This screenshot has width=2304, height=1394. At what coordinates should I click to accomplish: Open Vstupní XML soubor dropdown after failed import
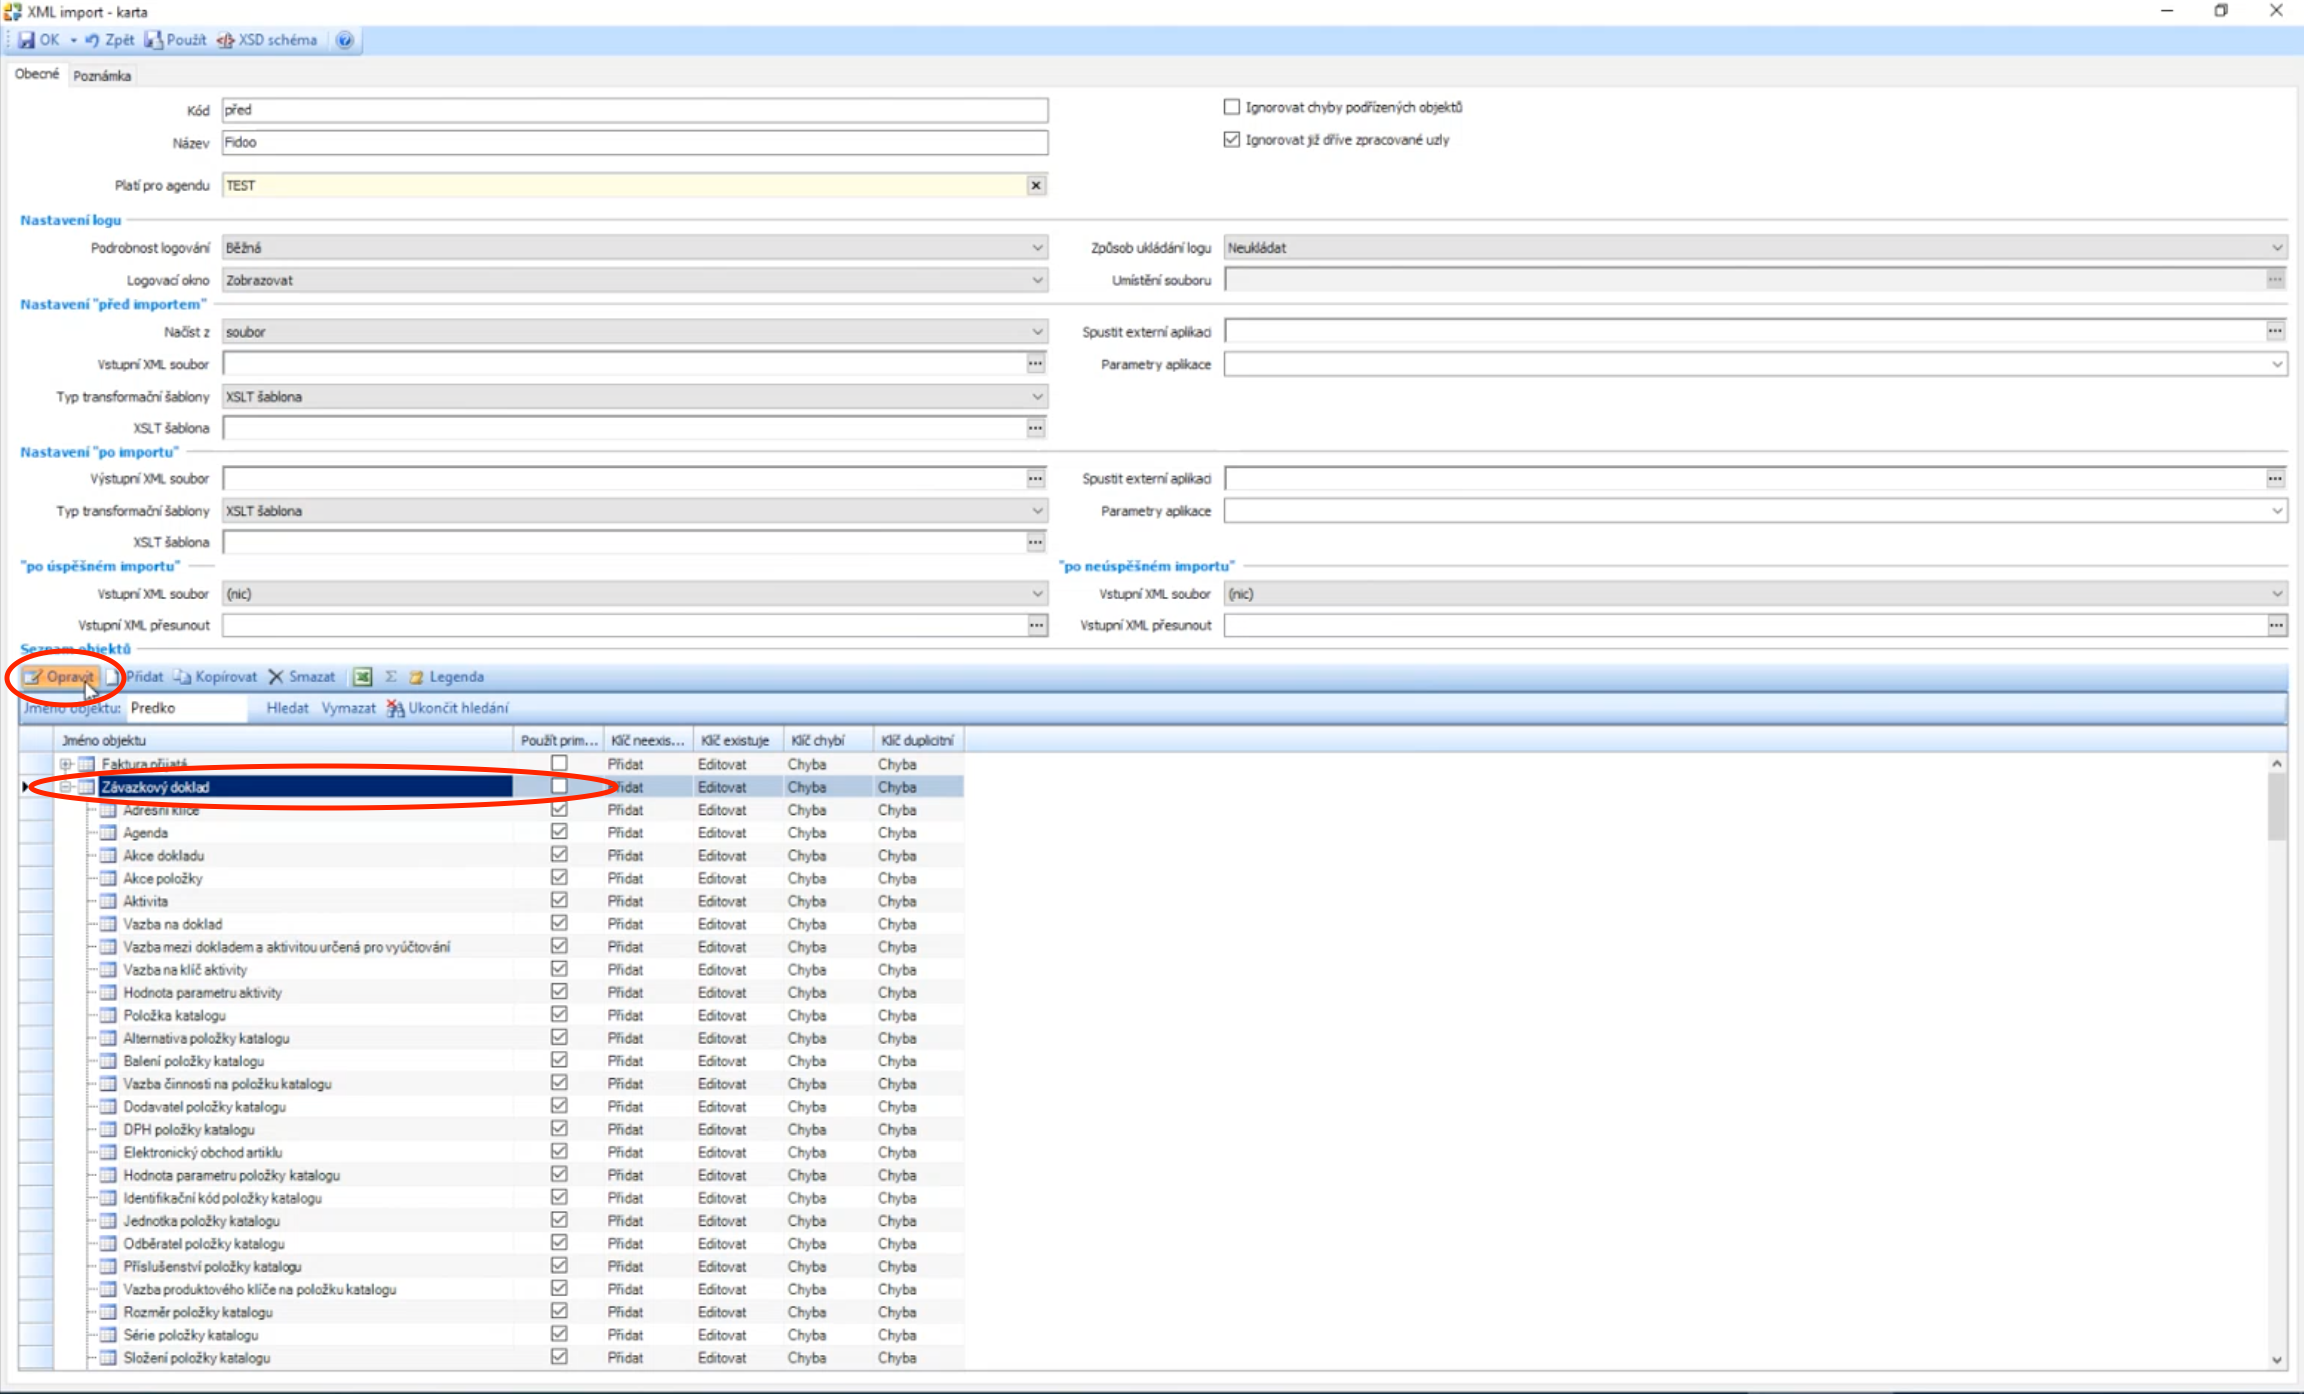[x=2277, y=594]
